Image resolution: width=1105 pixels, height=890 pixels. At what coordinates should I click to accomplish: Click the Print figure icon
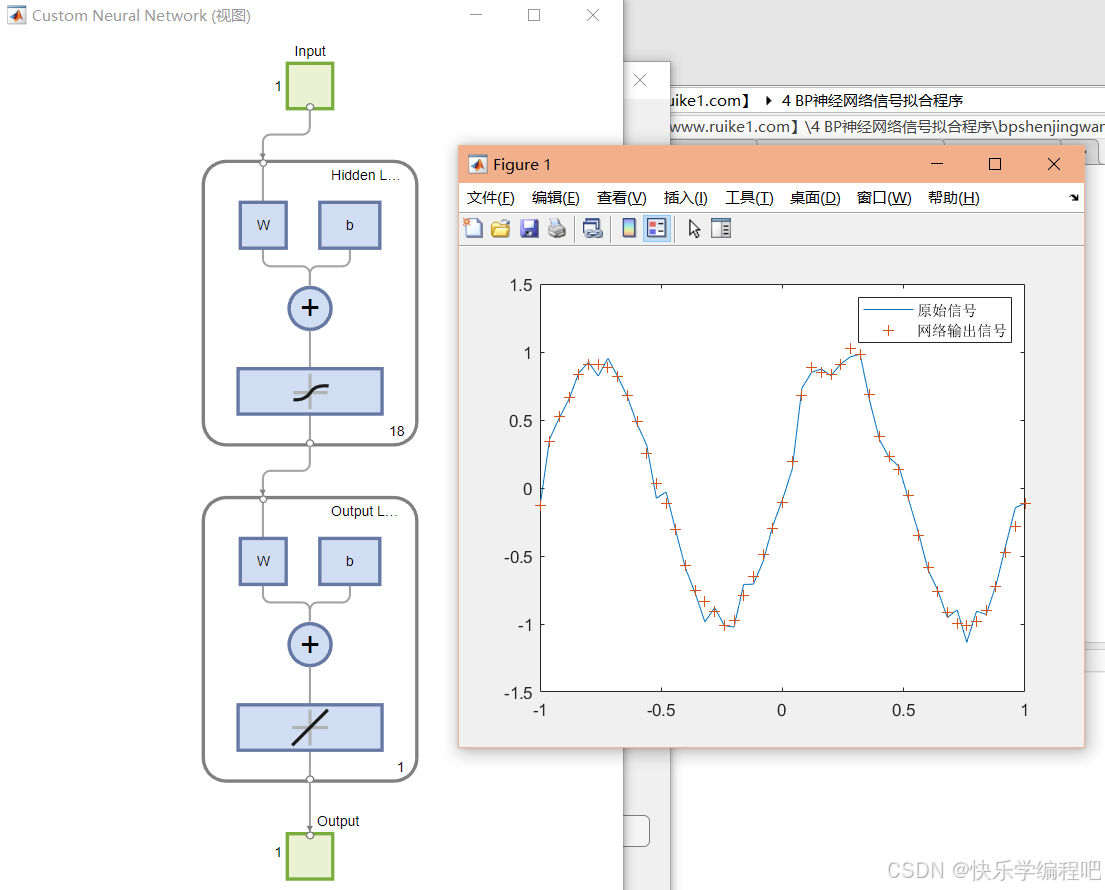pos(556,228)
